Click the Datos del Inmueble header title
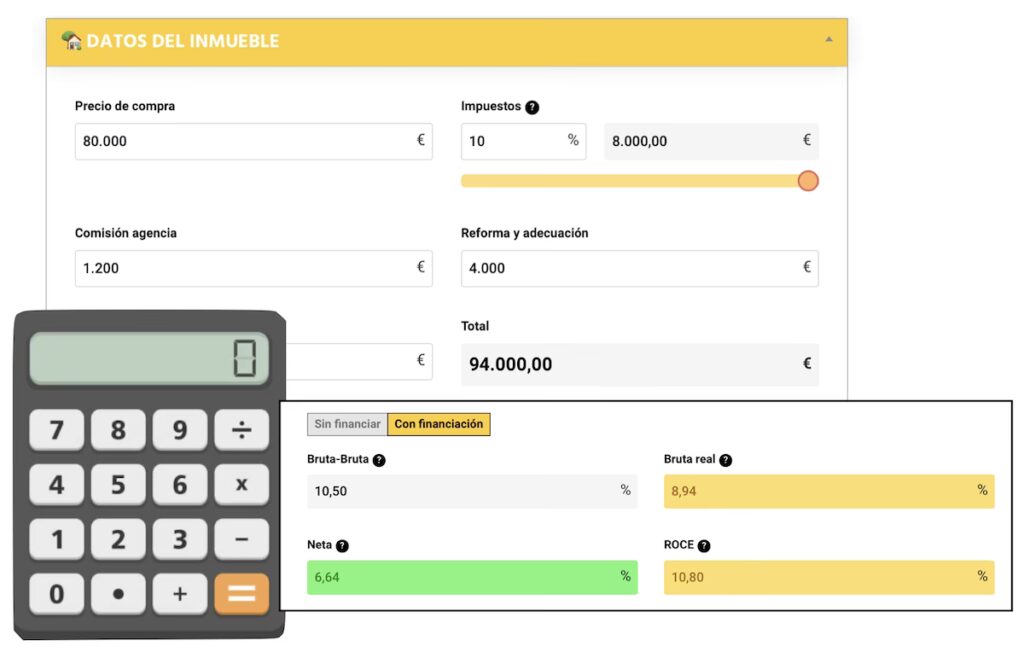This screenshot has width=1024, height=658. point(183,41)
